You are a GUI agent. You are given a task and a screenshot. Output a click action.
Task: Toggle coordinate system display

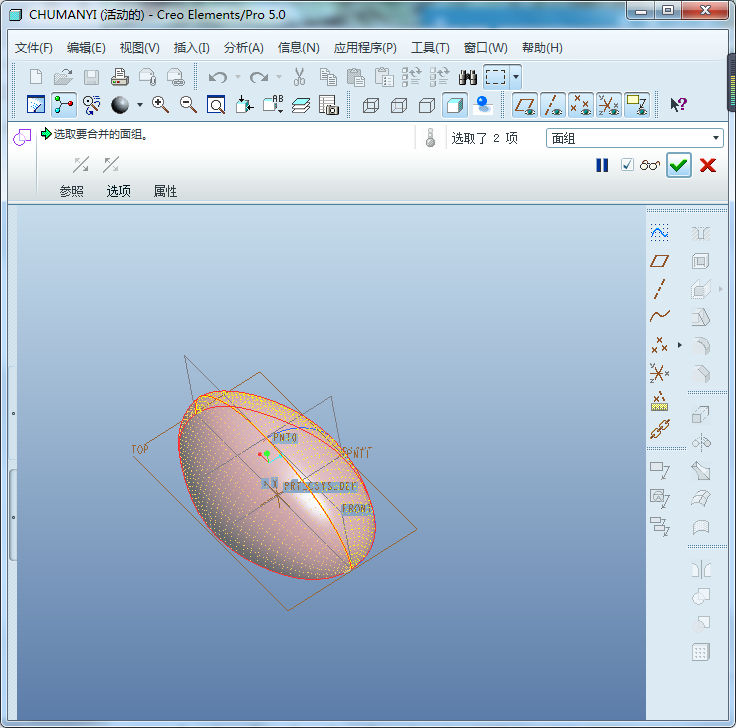tap(609, 105)
